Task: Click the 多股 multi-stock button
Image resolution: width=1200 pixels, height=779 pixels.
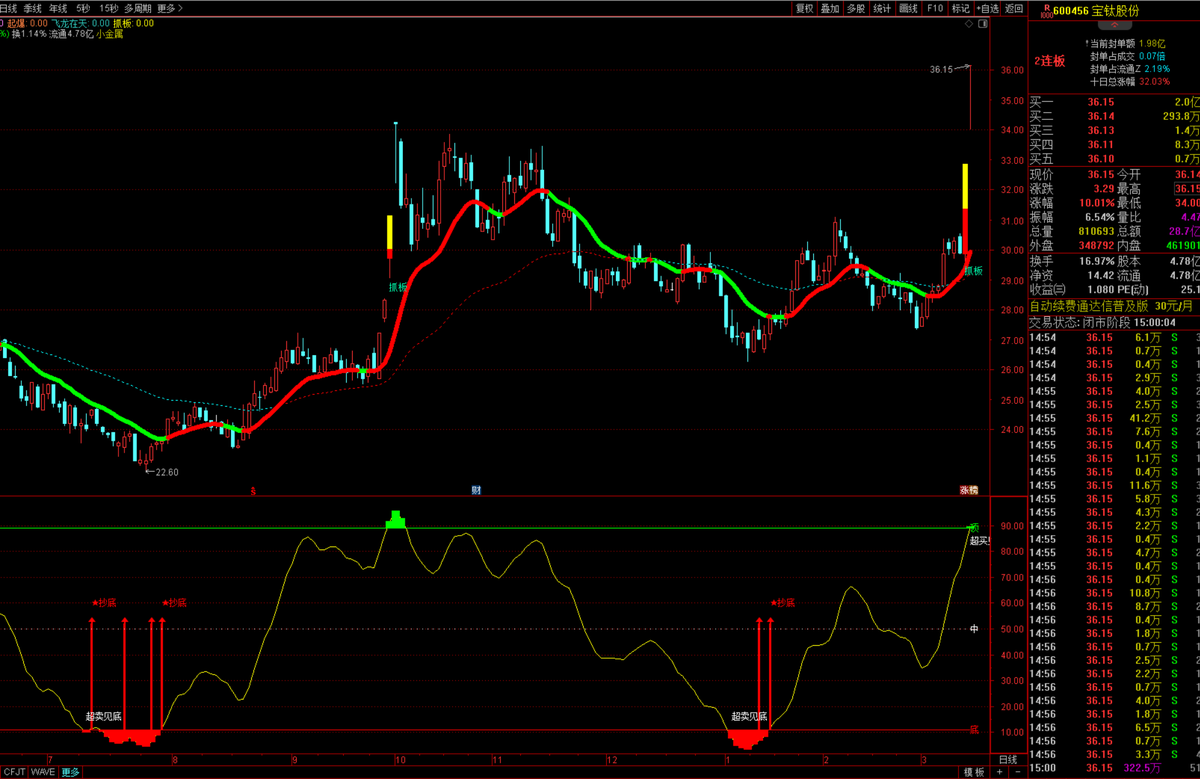Action: [856, 8]
